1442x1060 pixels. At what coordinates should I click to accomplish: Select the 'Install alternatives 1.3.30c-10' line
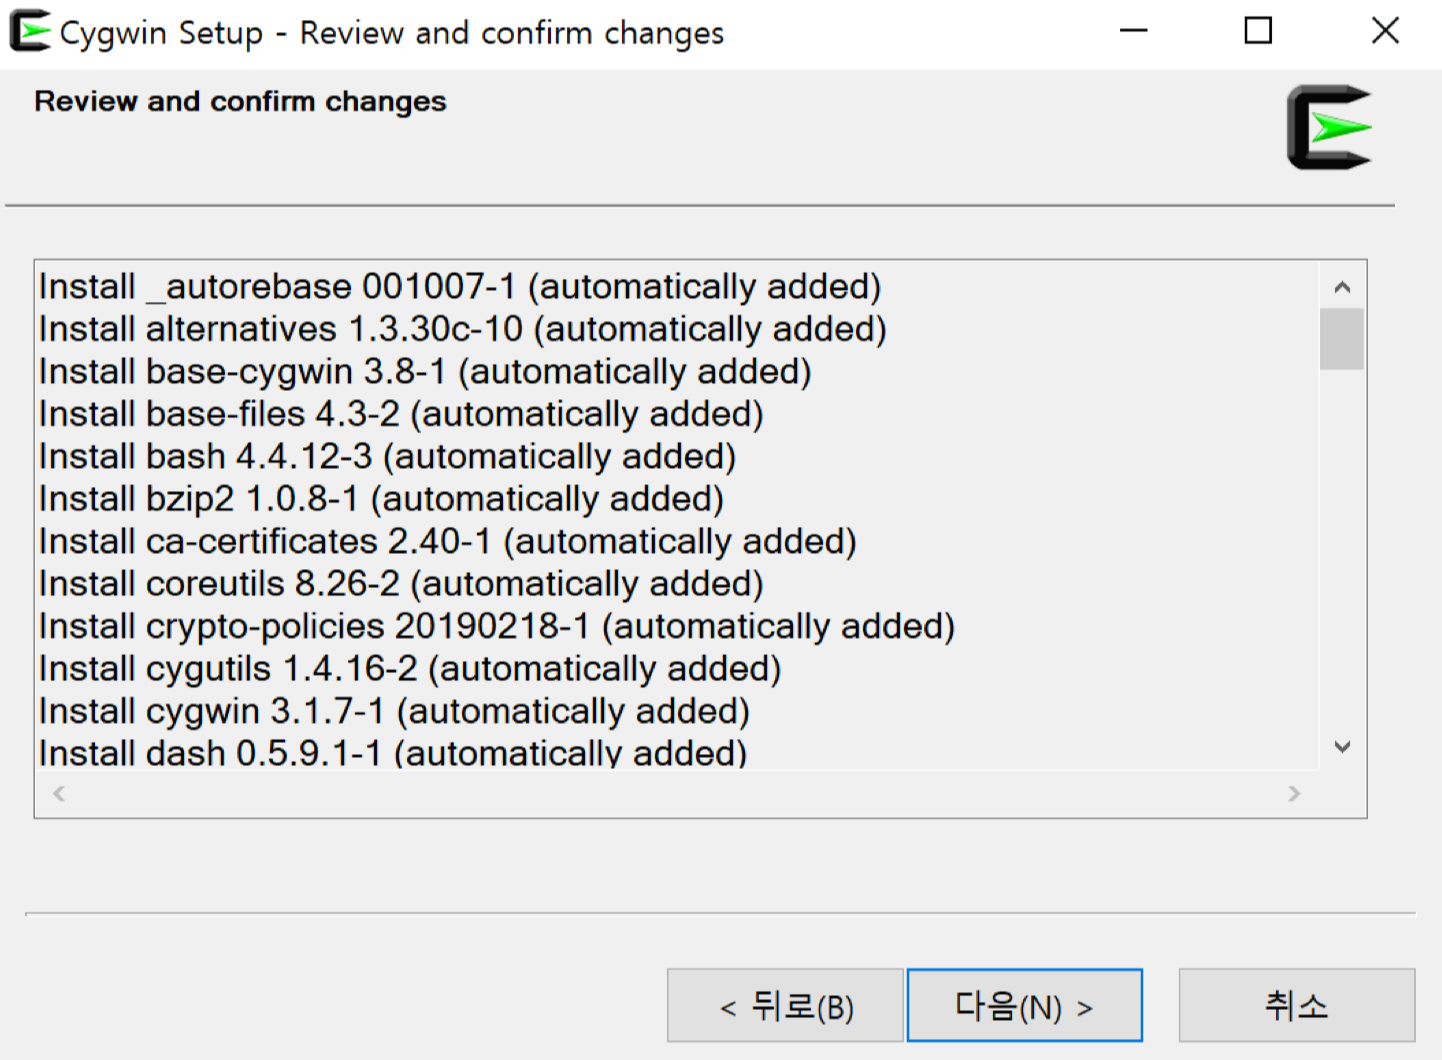[463, 329]
